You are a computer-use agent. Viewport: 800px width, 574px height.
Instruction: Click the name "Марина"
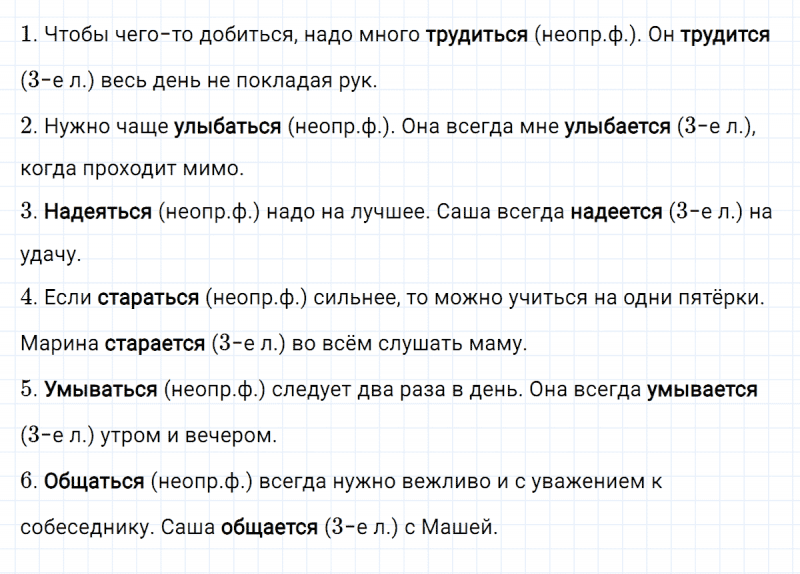(58, 344)
